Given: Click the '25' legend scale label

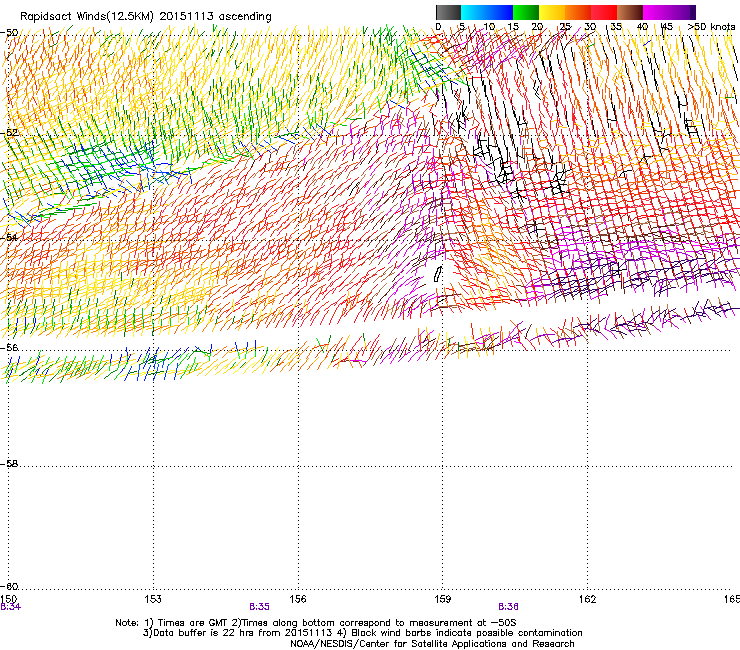Looking at the screenshot, I should pos(565,27).
